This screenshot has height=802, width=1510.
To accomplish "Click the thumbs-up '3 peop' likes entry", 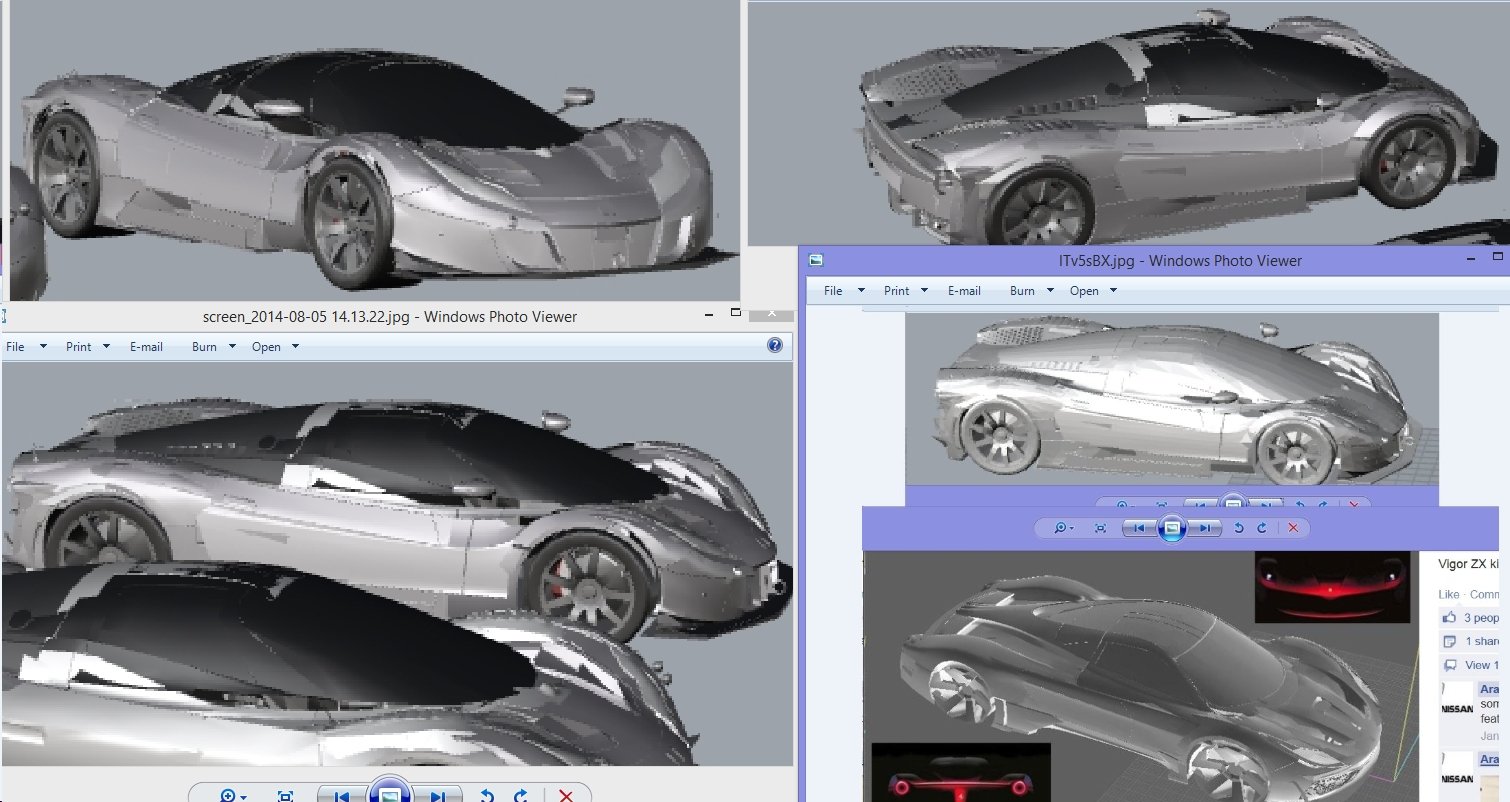I will pyautogui.click(x=1471, y=618).
